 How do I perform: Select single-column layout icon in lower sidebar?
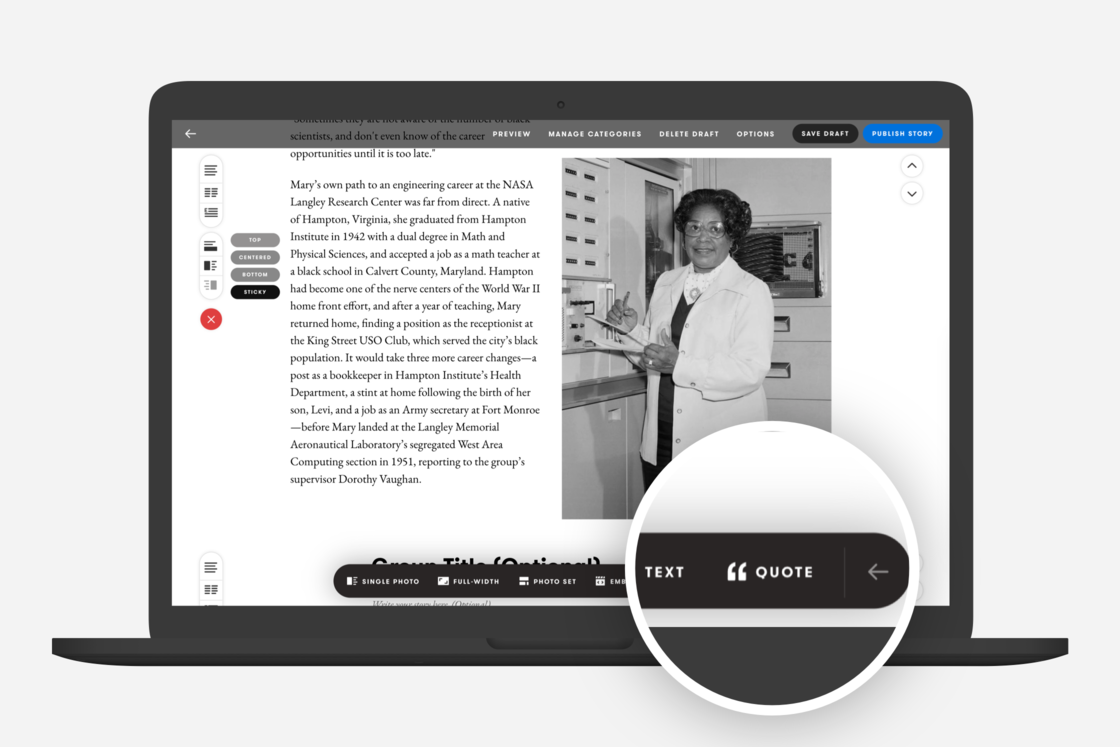tap(211, 568)
